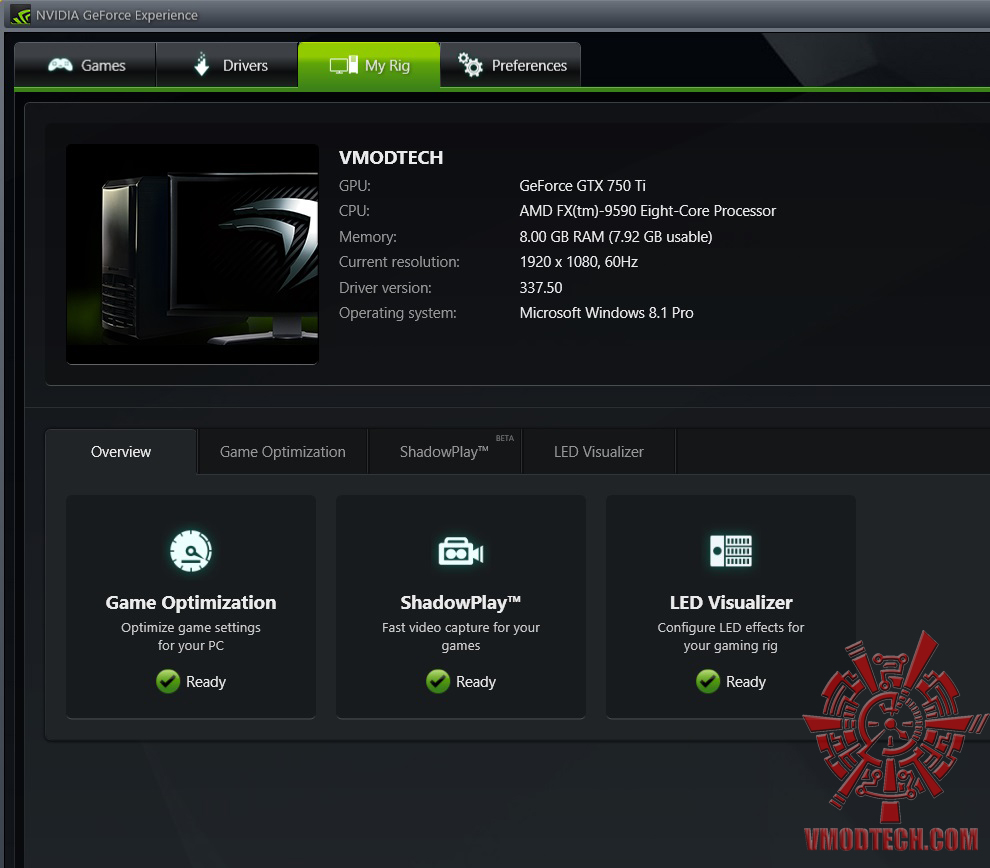Click the gears icon on Preferences
Image resolution: width=990 pixels, height=868 pixels.
(470, 64)
